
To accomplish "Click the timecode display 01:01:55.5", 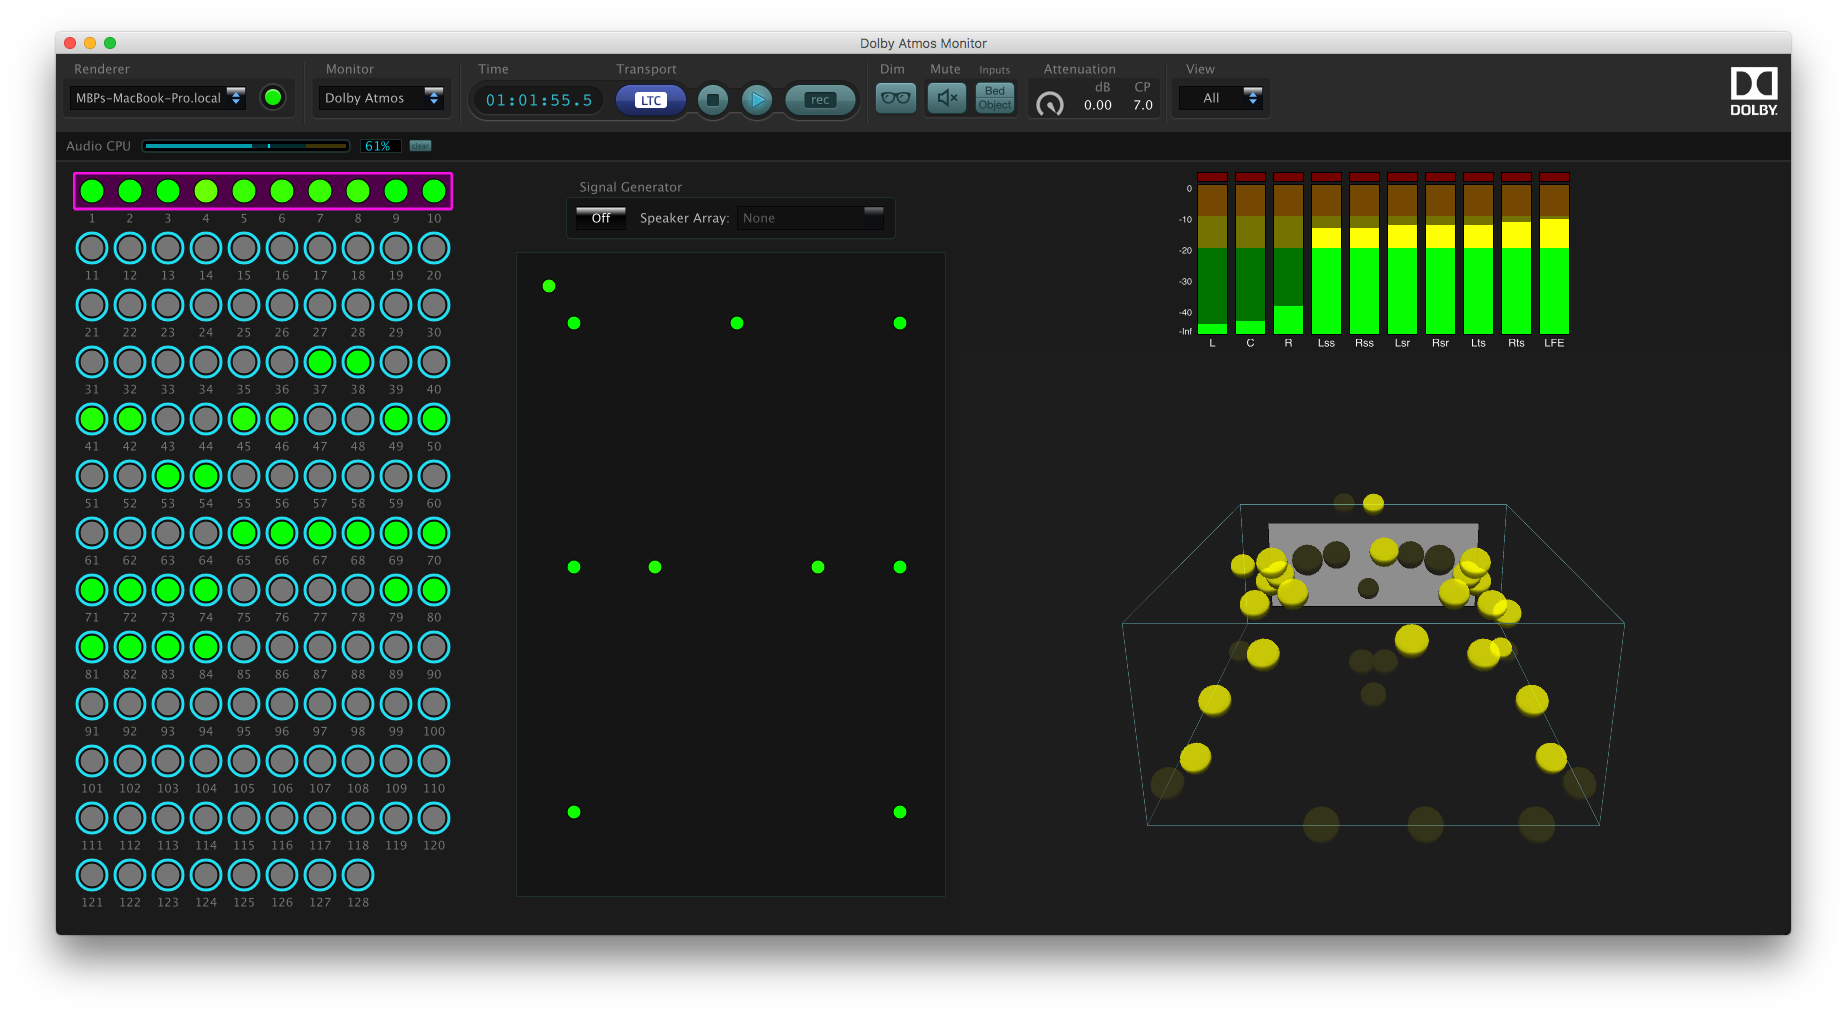I will click(x=538, y=100).
